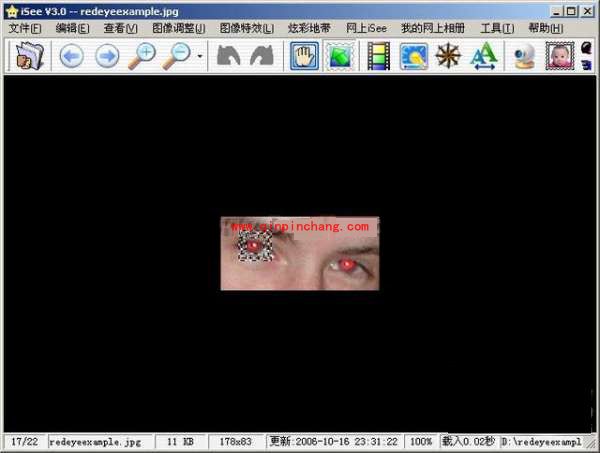Viewport: 600px width, 453px height.
Task: Click the webcam icon
Action: tap(524, 57)
